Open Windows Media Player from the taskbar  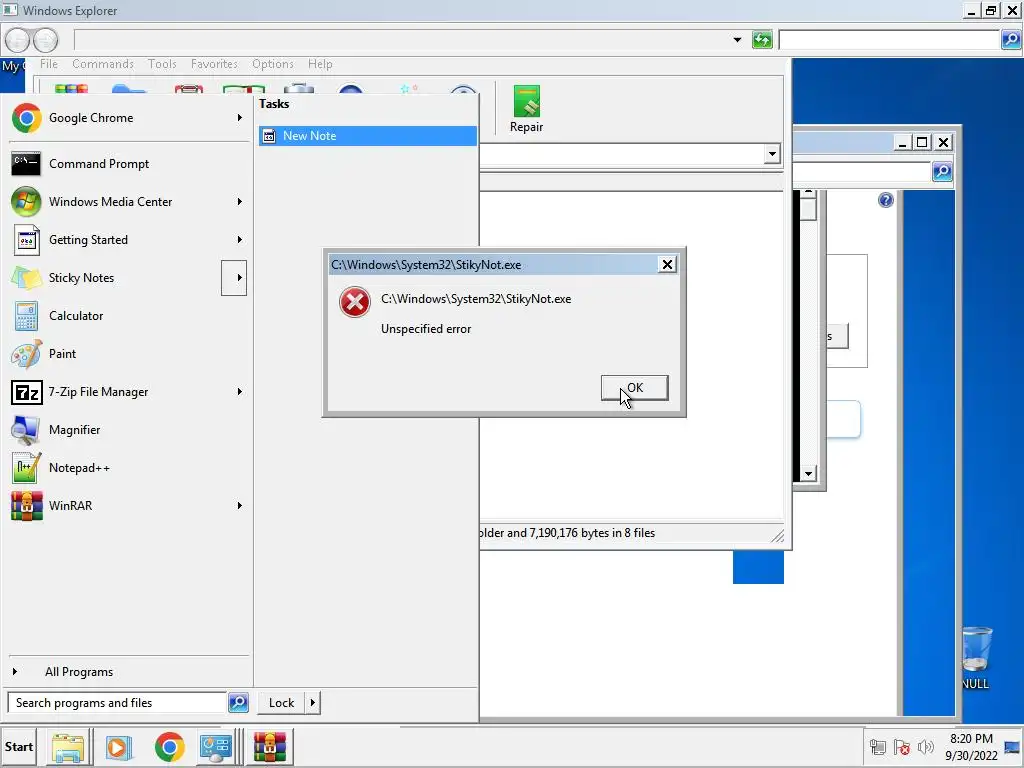[119, 747]
